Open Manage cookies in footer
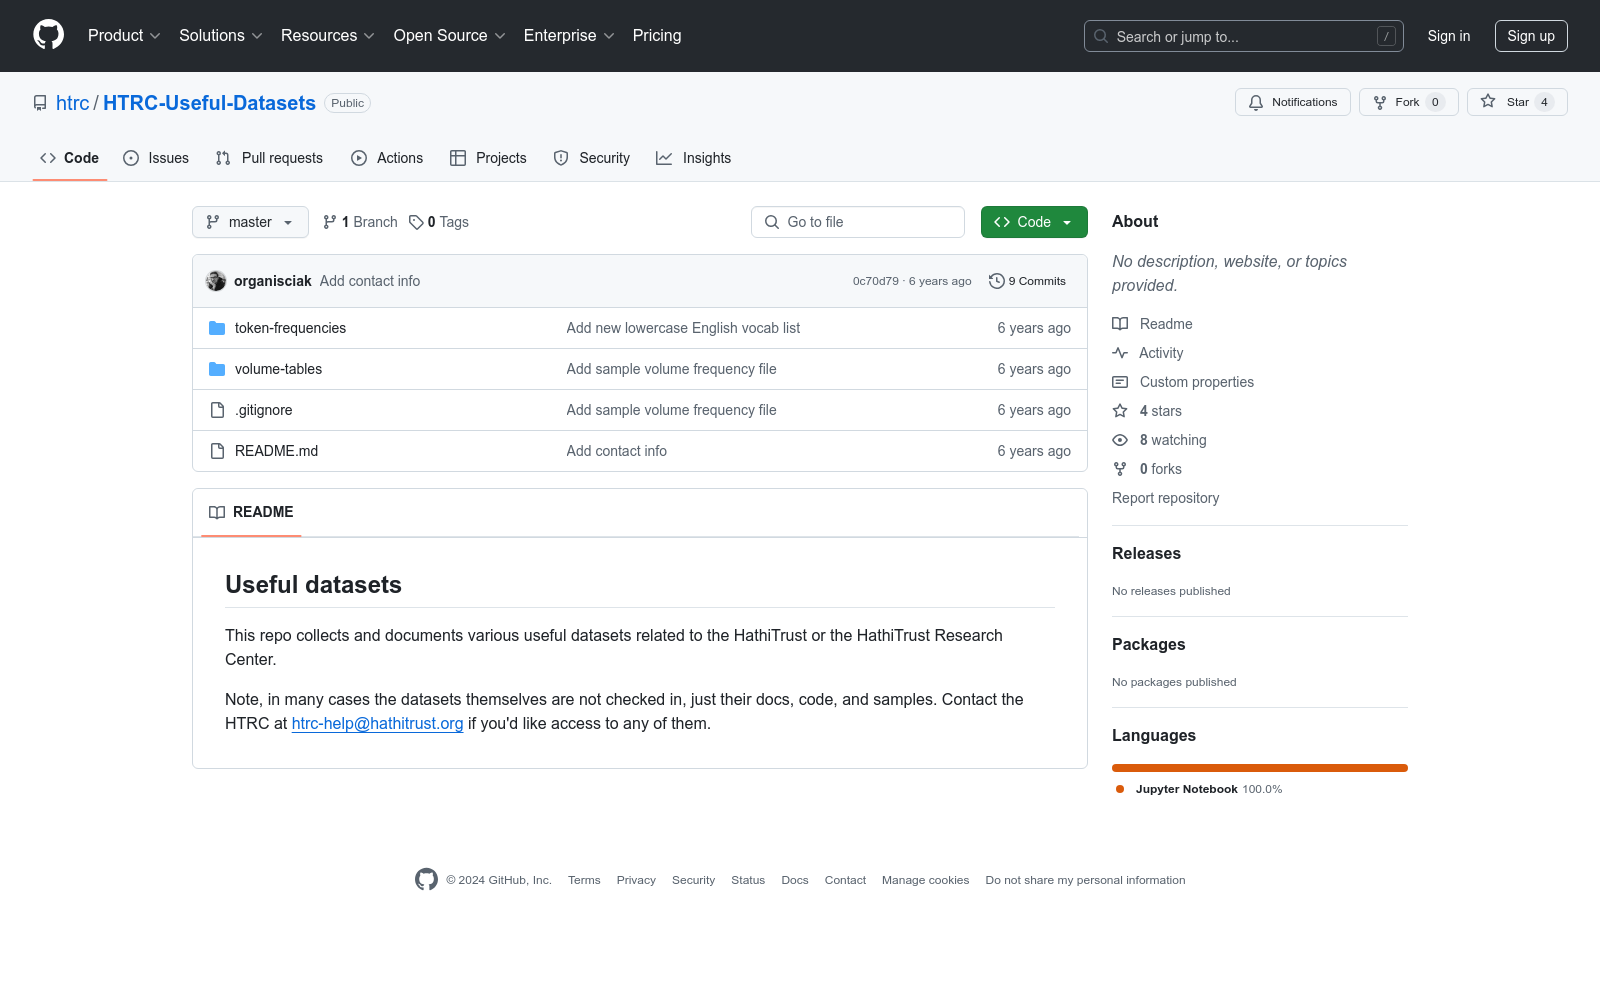1600x1000 pixels. (925, 880)
